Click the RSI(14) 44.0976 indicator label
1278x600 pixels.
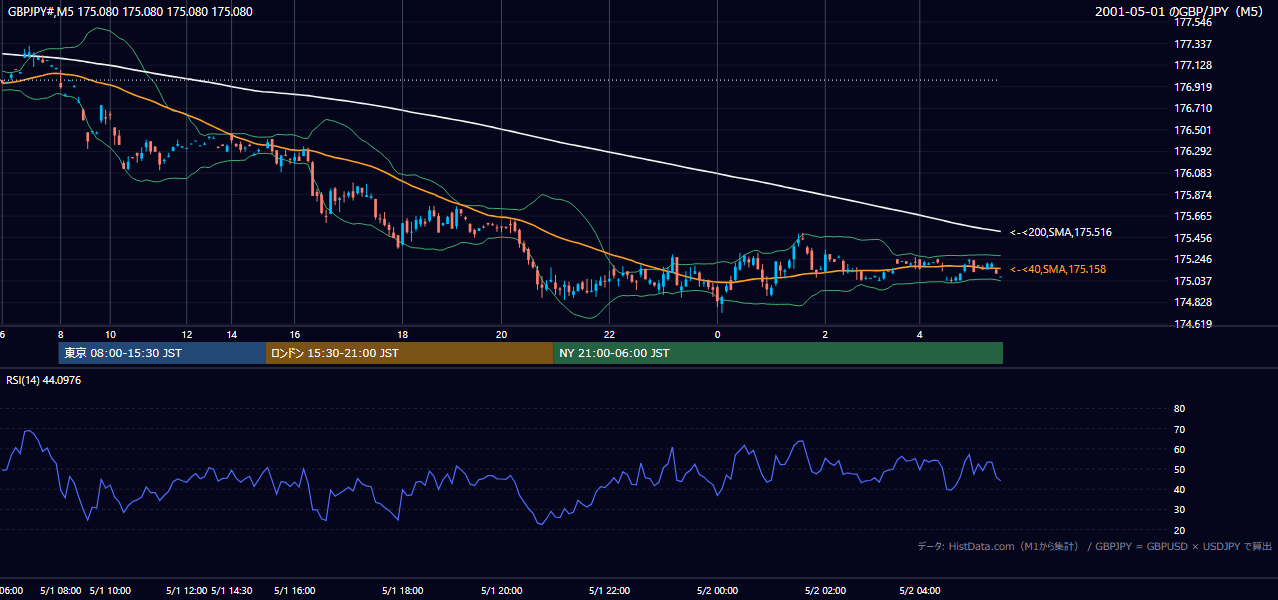click(44, 380)
